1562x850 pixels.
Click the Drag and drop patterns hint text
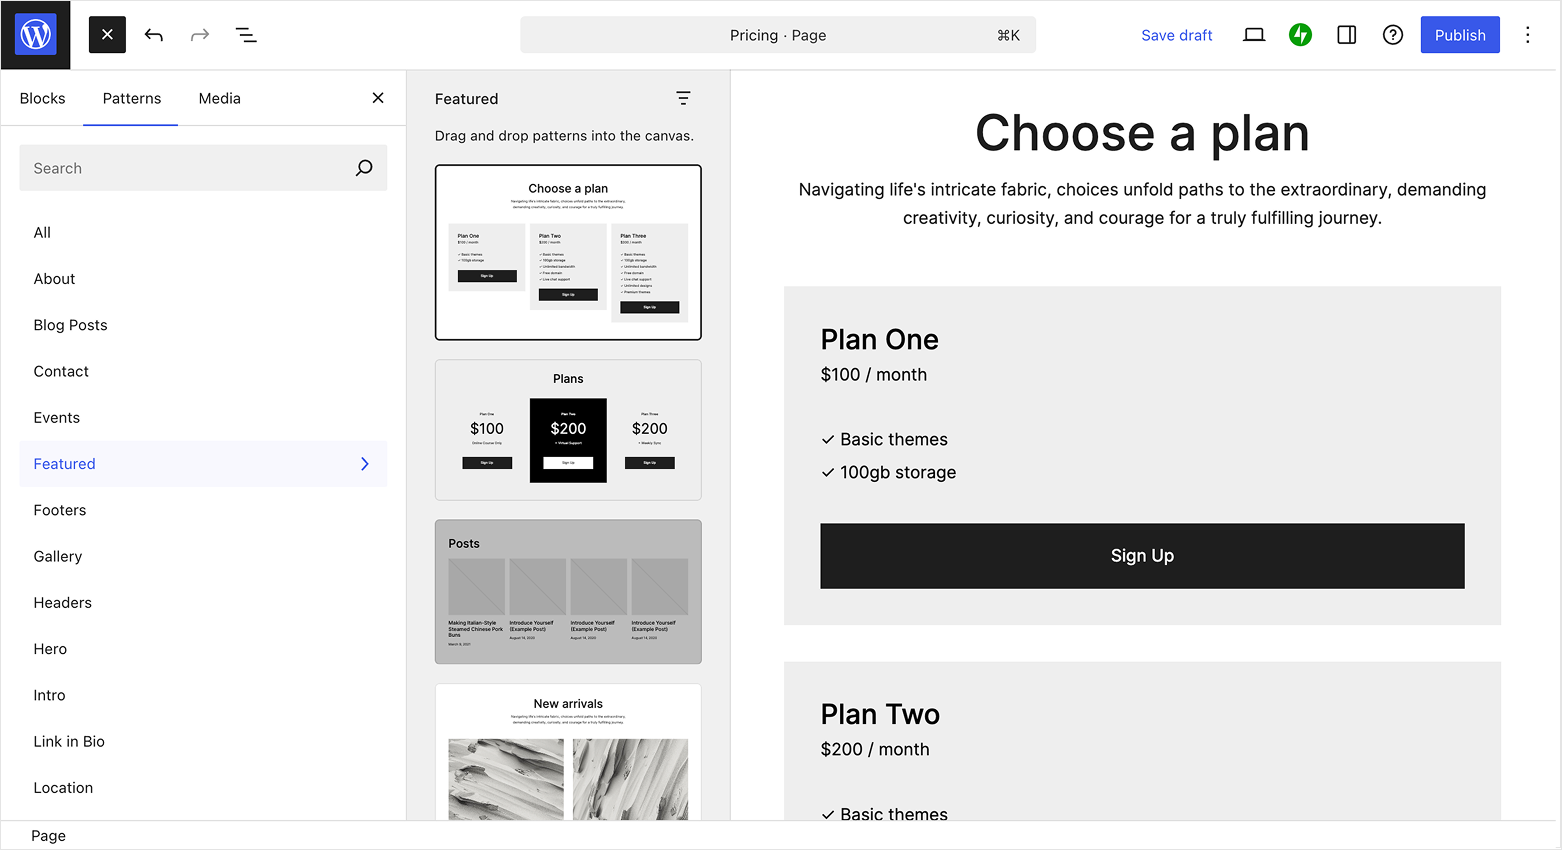pyautogui.click(x=564, y=136)
